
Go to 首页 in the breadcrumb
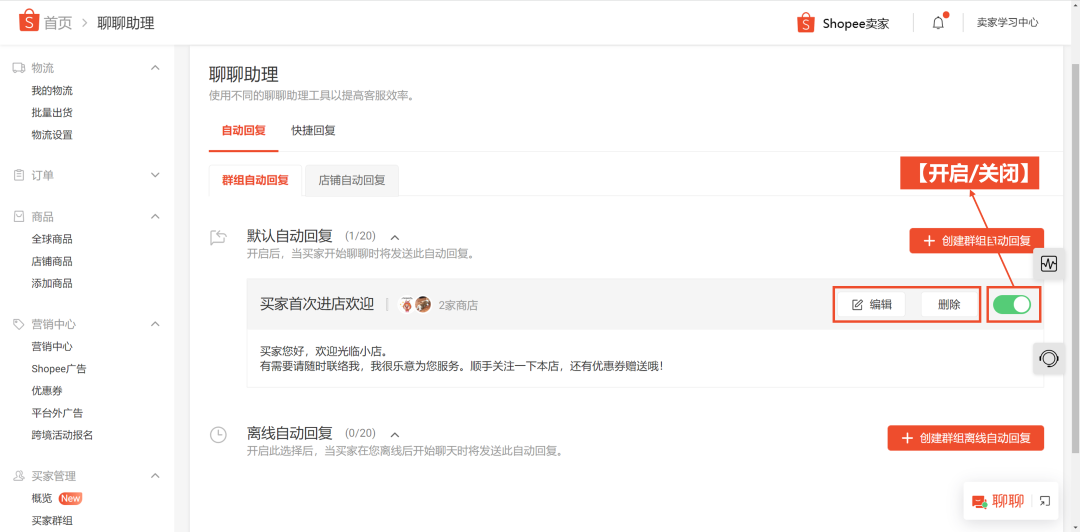coord(57,22)
